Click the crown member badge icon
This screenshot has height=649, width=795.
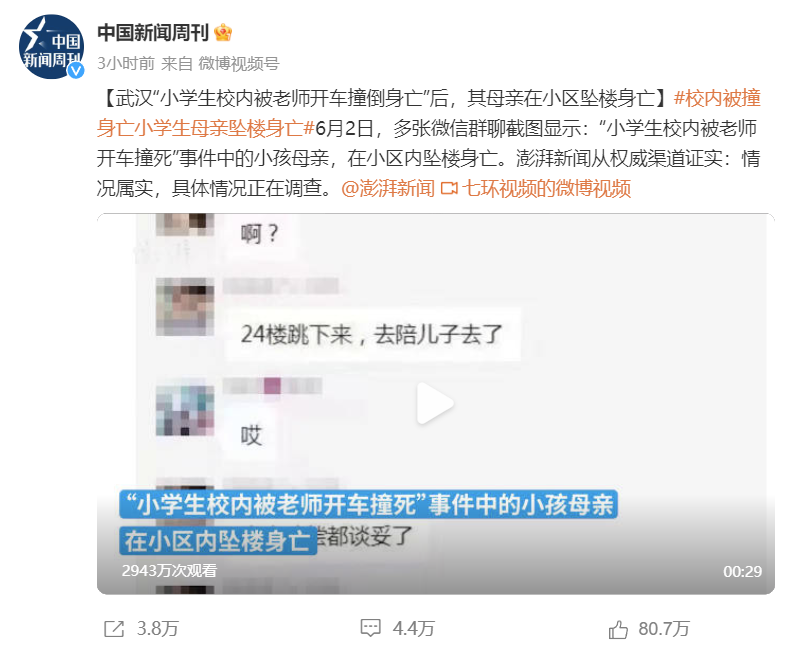click(223, 33)
